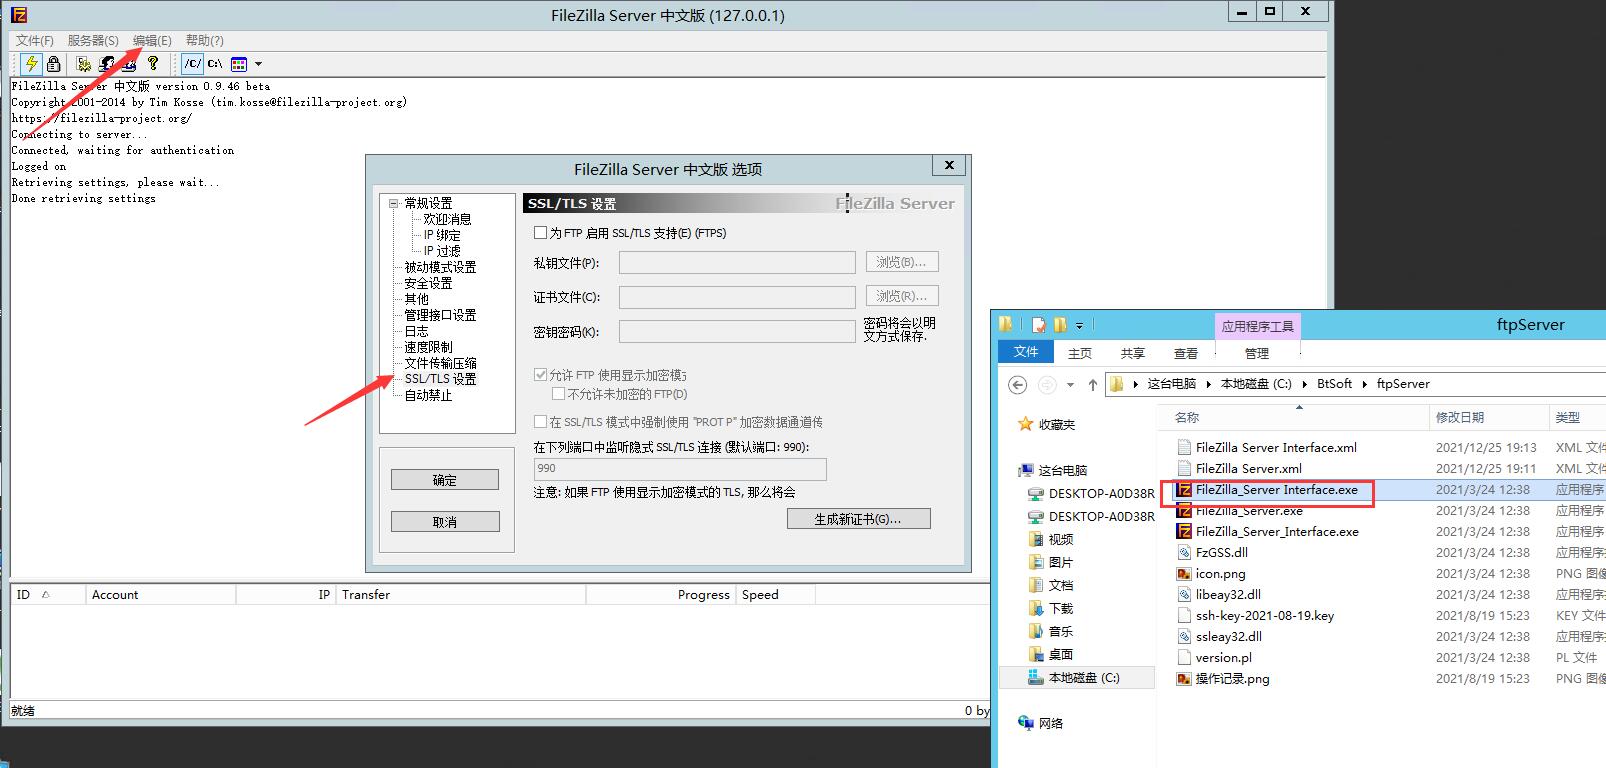Open dropdown arrow beside the sort icon
1606x768 pixels.
258,64
